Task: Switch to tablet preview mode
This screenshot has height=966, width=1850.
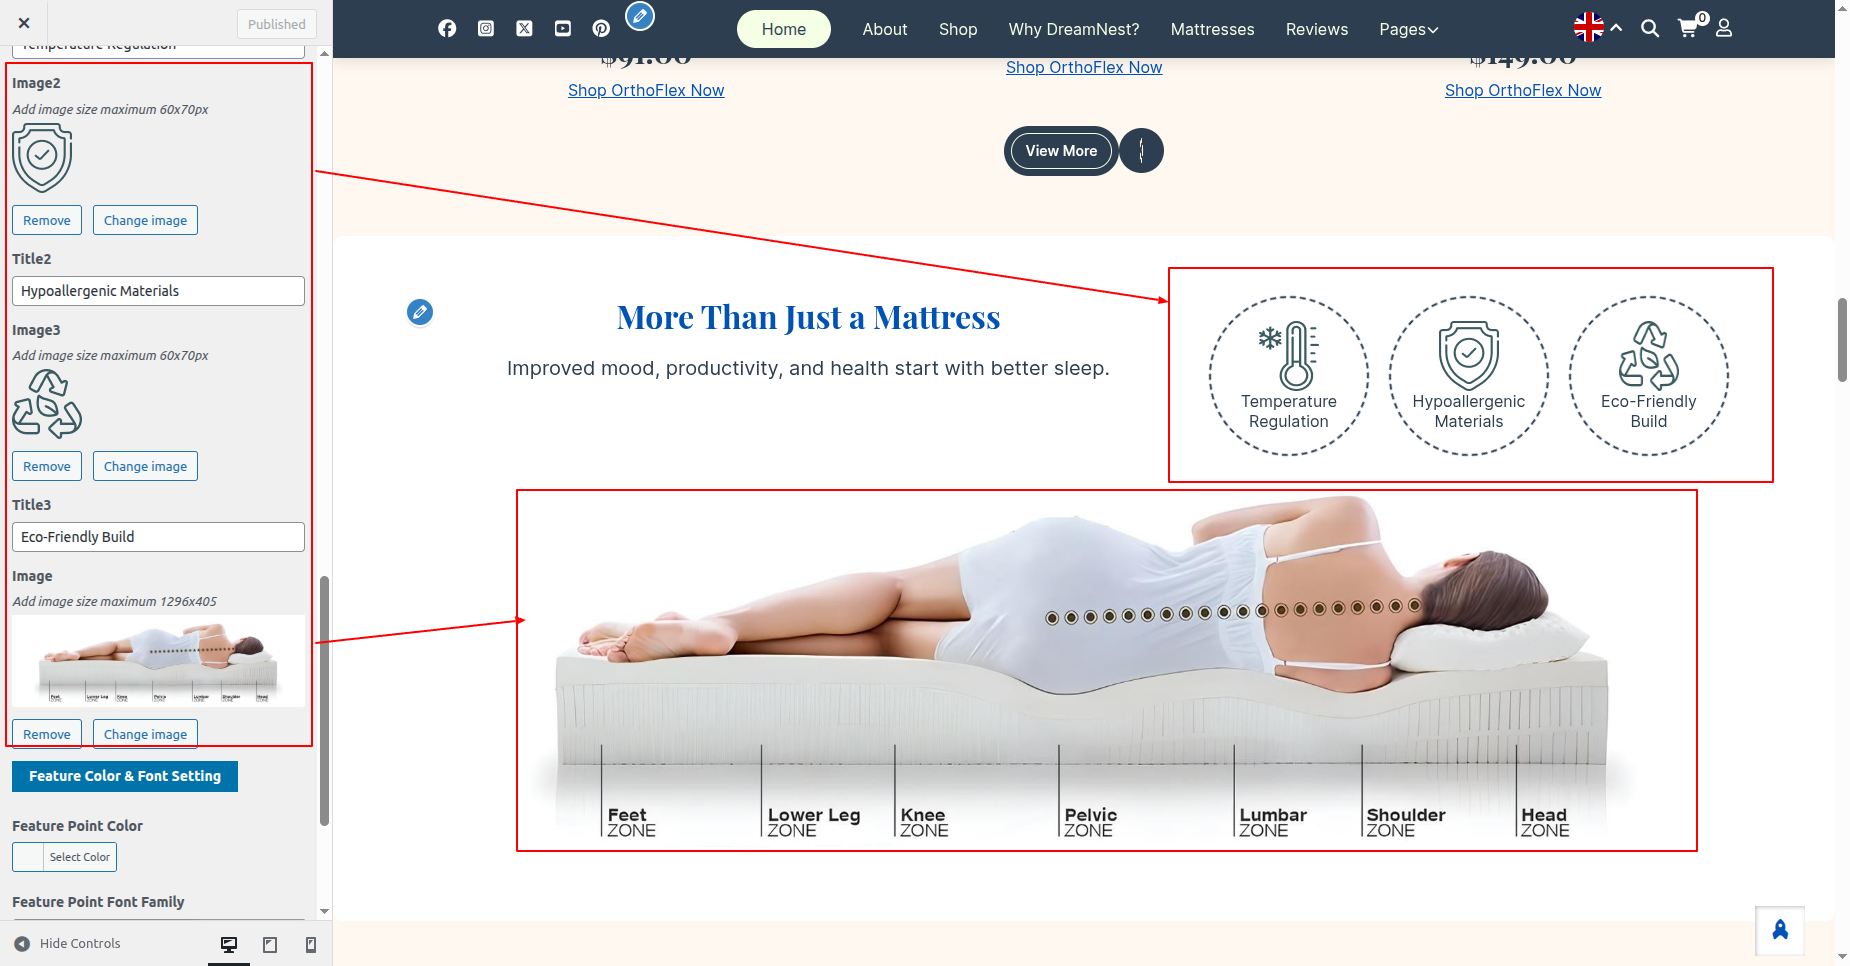Action: tap(270, 944)
